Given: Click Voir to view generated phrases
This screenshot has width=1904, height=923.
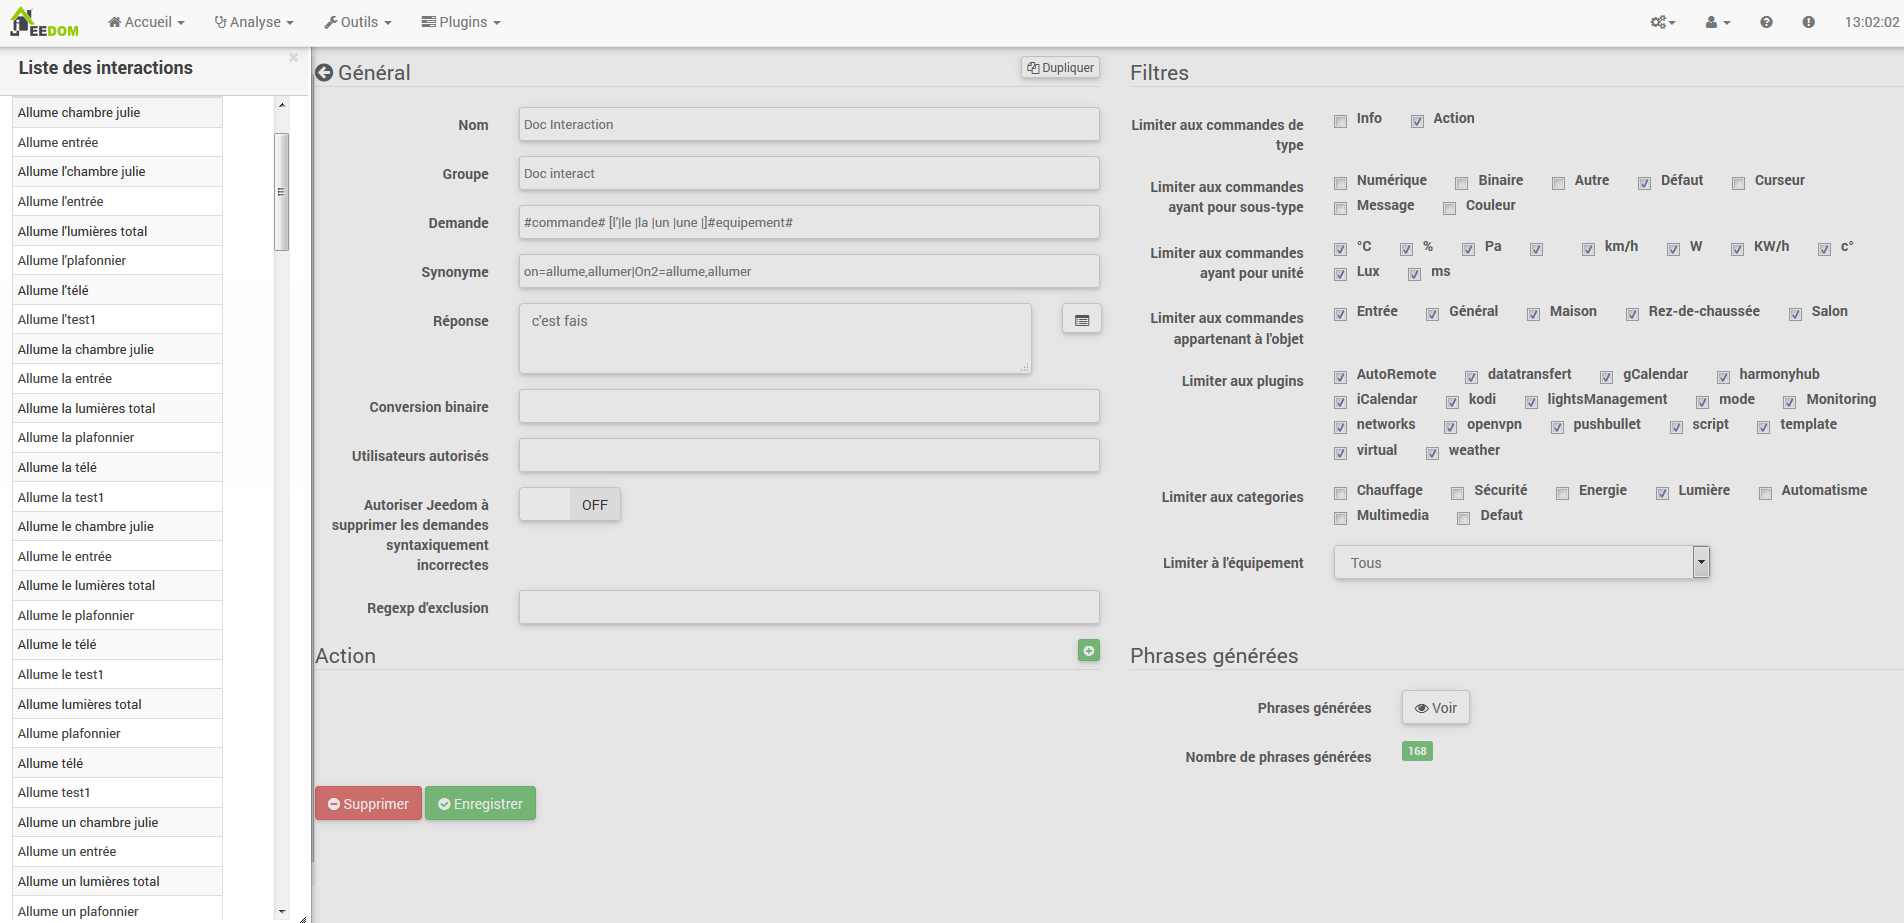Looking at the screenshot, I should tap(1435, 708).
